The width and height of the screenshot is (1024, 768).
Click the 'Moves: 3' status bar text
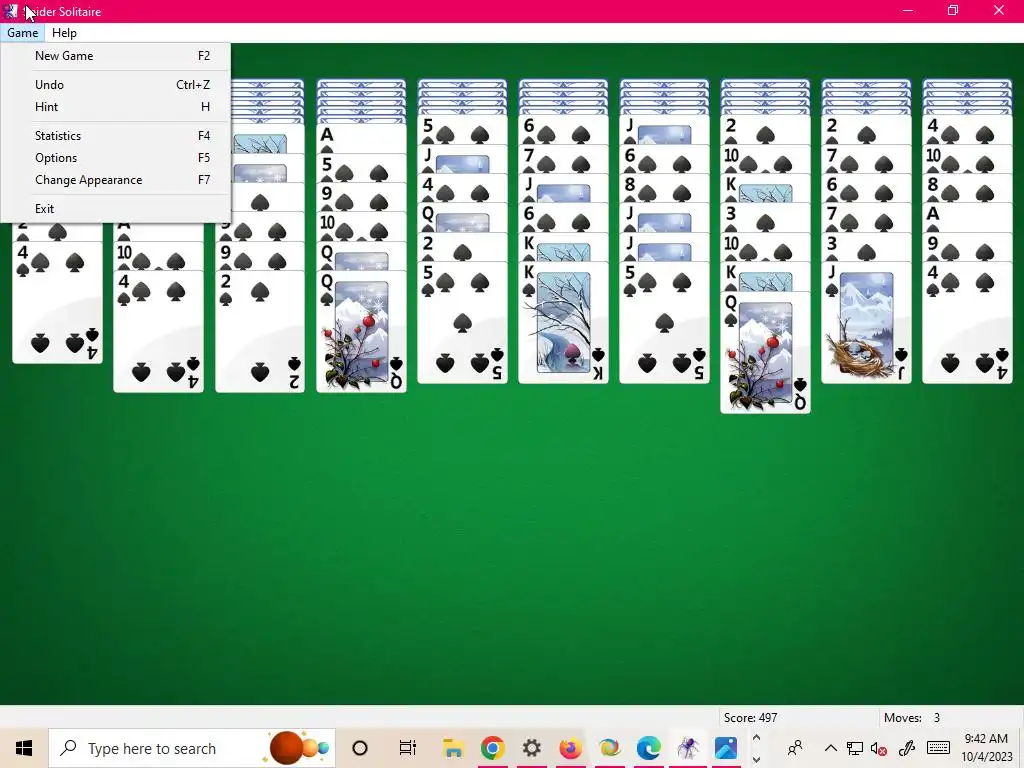[x=912, y=718]
